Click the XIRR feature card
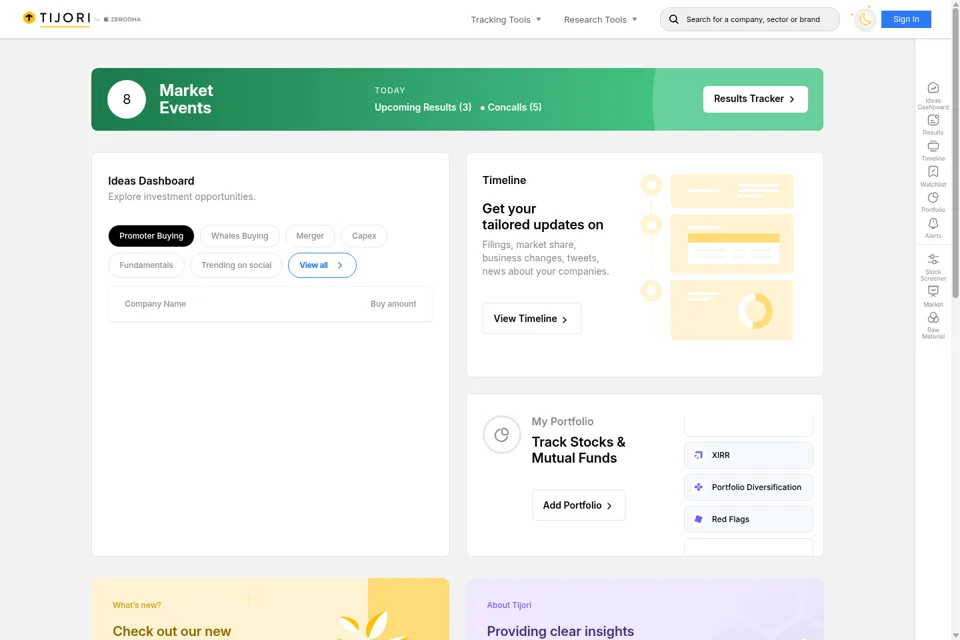The width and height of the screenshot is (960, 640). pyautogui.click(x=748, y=455)
